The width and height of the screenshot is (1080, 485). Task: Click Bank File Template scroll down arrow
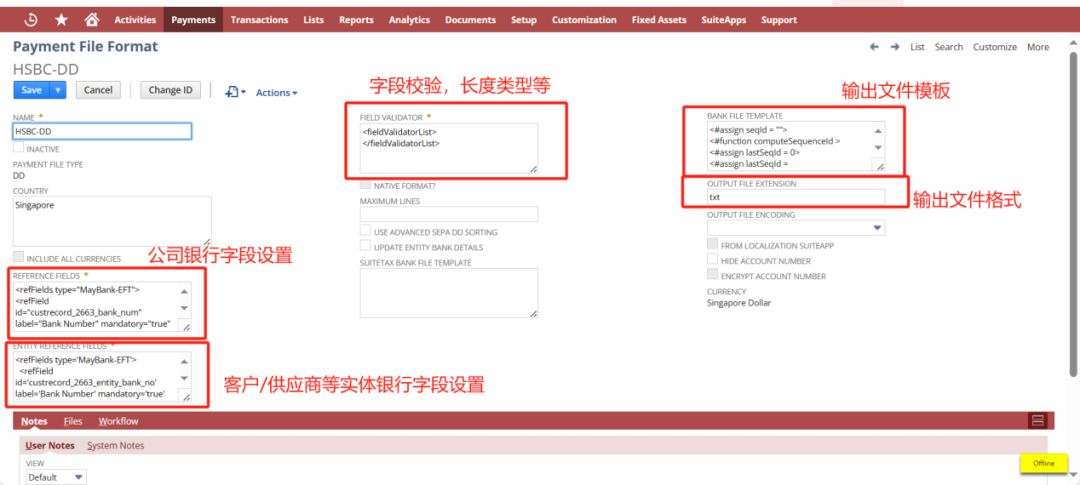pyautogui.click(x=878, y=147)
